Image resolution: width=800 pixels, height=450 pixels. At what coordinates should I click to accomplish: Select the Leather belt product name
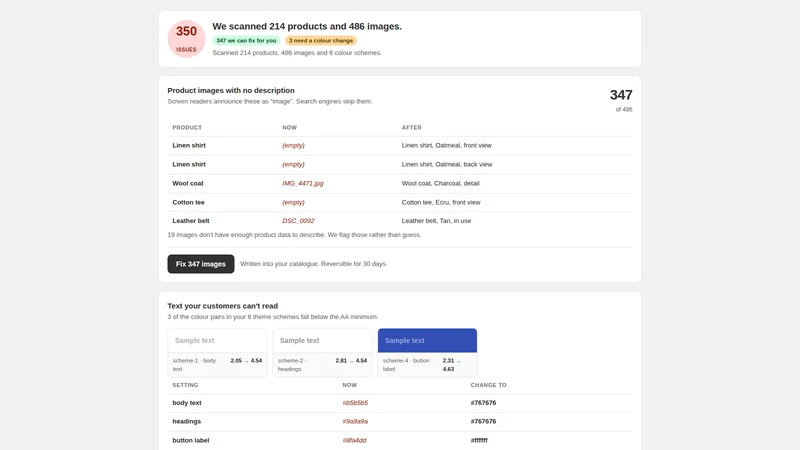[x=191, y=221]
